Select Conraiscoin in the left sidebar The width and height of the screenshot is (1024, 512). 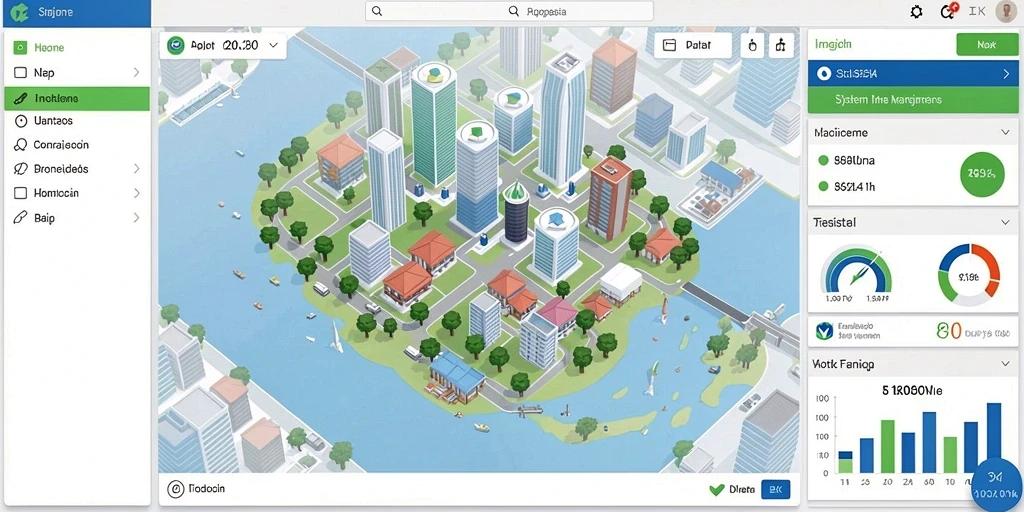[x=77, y=145]
